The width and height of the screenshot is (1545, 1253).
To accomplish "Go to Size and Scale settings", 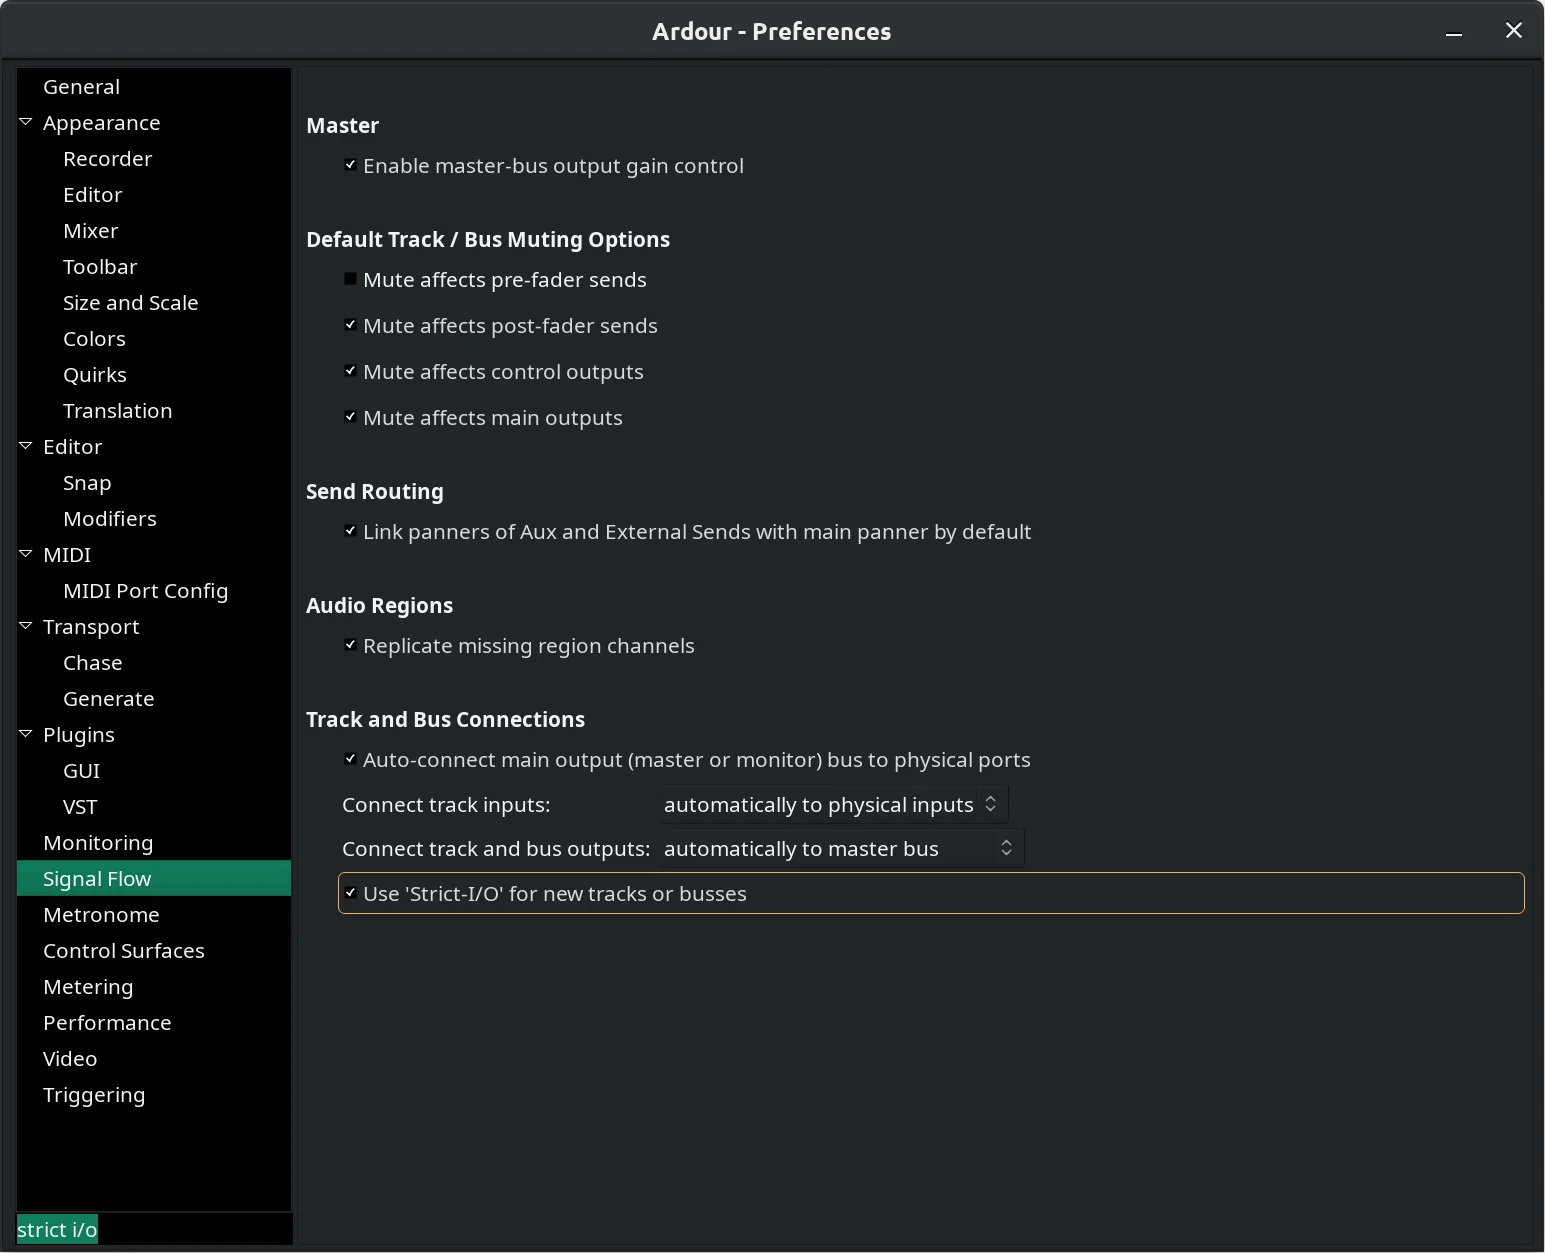I will [x=130, y=303].
